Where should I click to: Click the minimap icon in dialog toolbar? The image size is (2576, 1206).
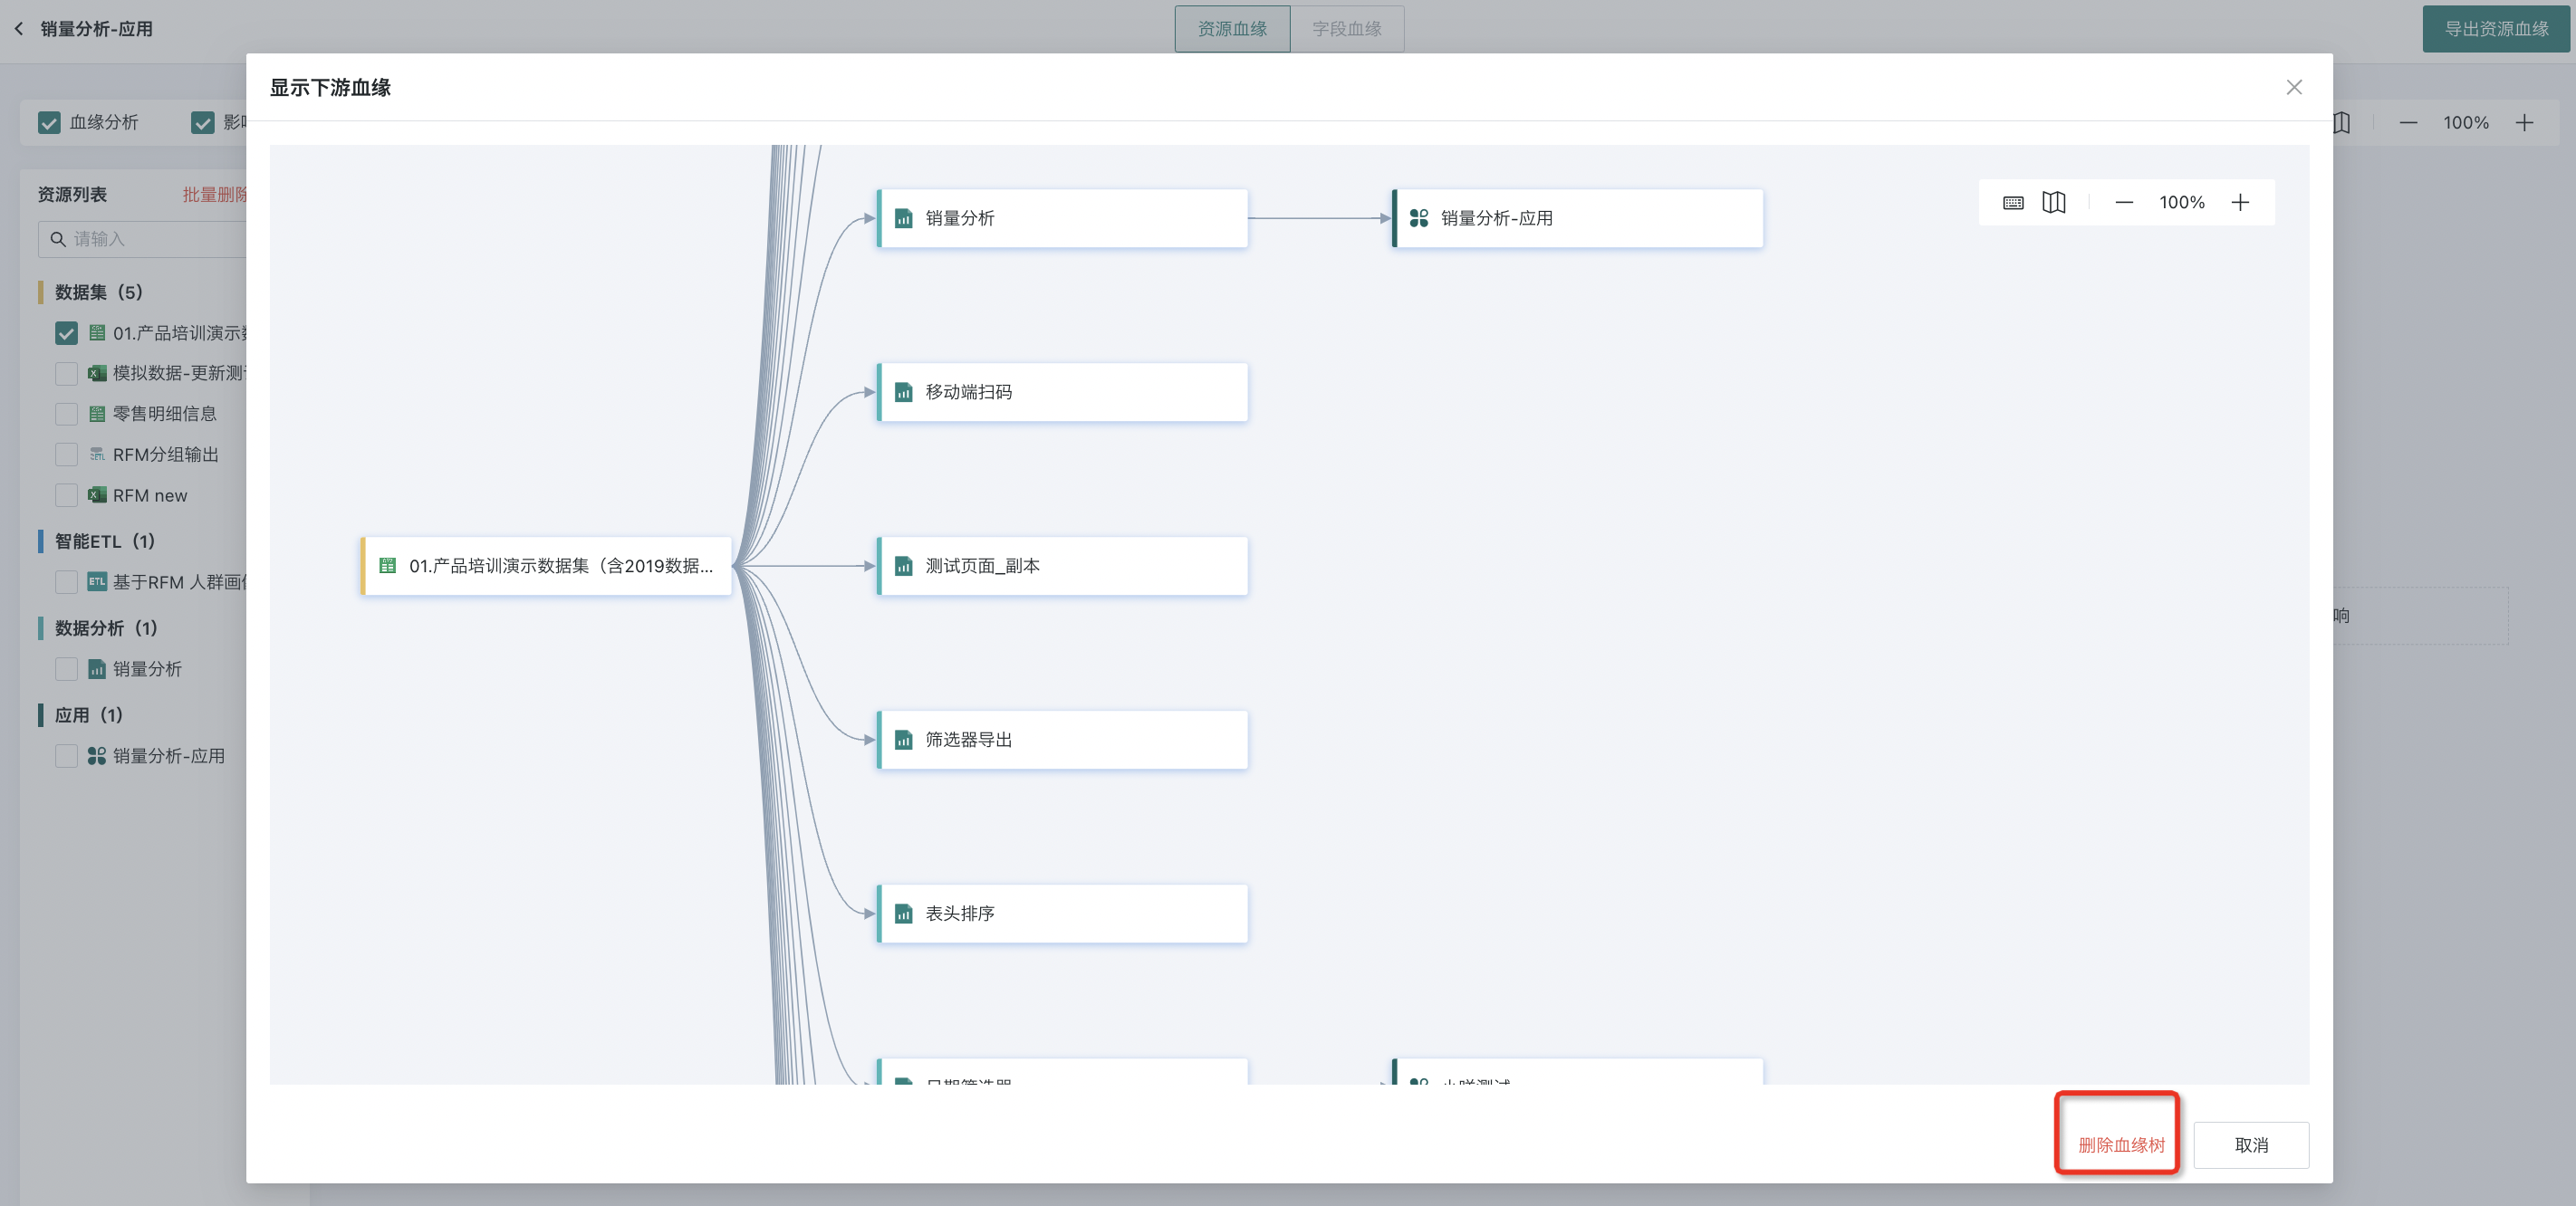click(x=2053, y=203)
